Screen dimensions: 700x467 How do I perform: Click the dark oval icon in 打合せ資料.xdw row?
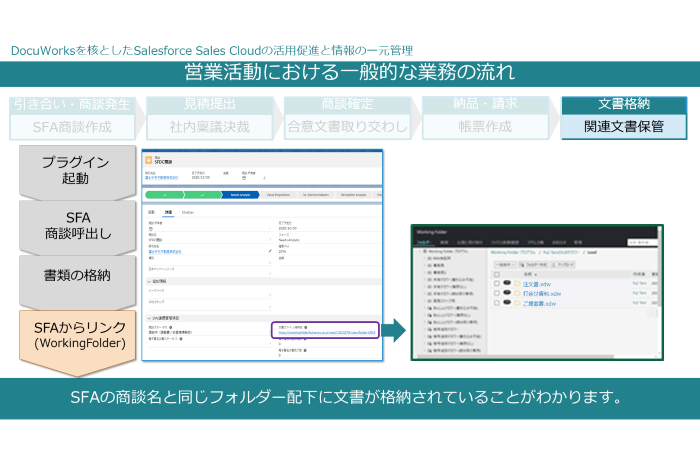[507, 292]
